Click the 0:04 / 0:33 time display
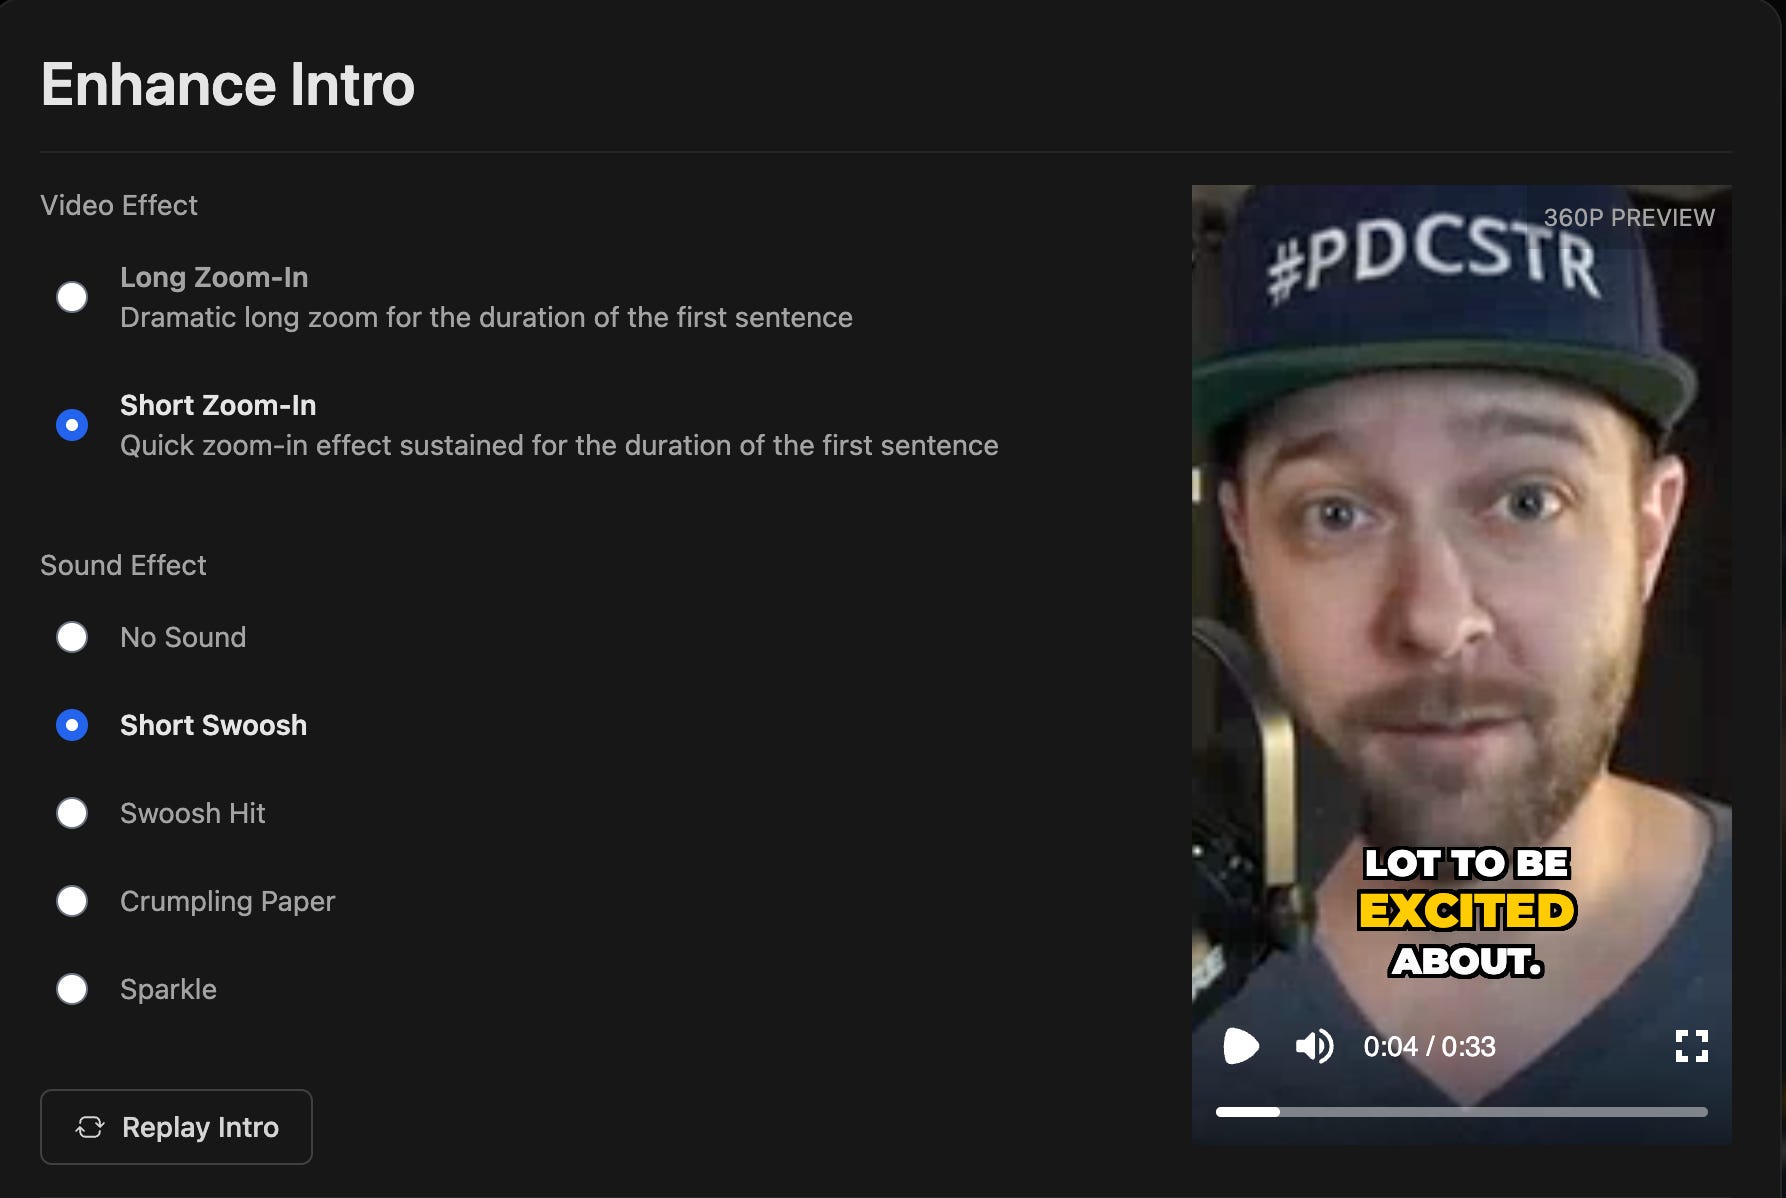The image size is (1786, 1198). click(x=1429, y=1047)
